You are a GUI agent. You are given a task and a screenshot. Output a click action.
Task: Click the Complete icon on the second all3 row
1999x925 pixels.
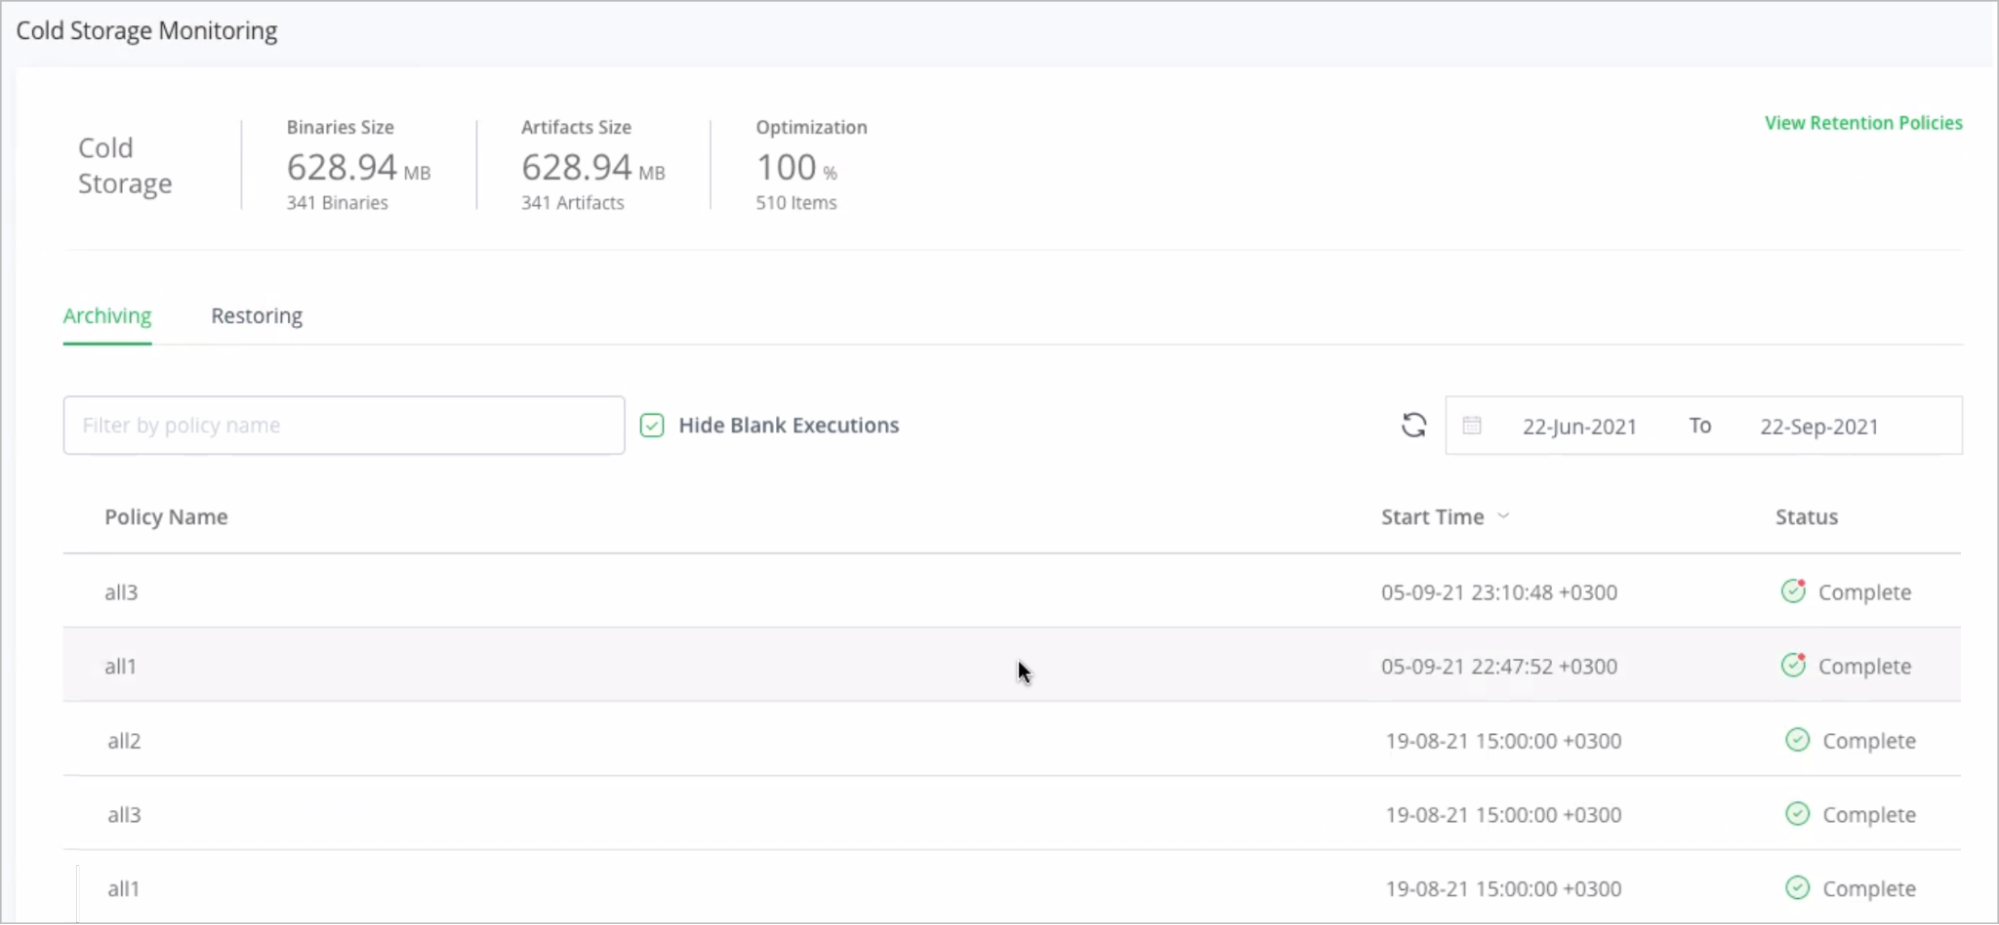1797,814
